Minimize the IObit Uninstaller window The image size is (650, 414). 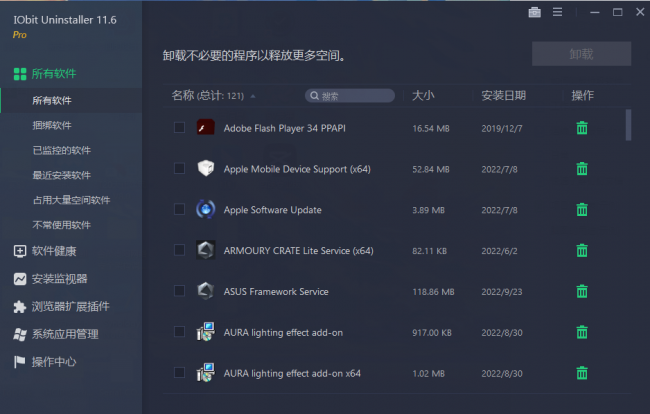point(595,12)
